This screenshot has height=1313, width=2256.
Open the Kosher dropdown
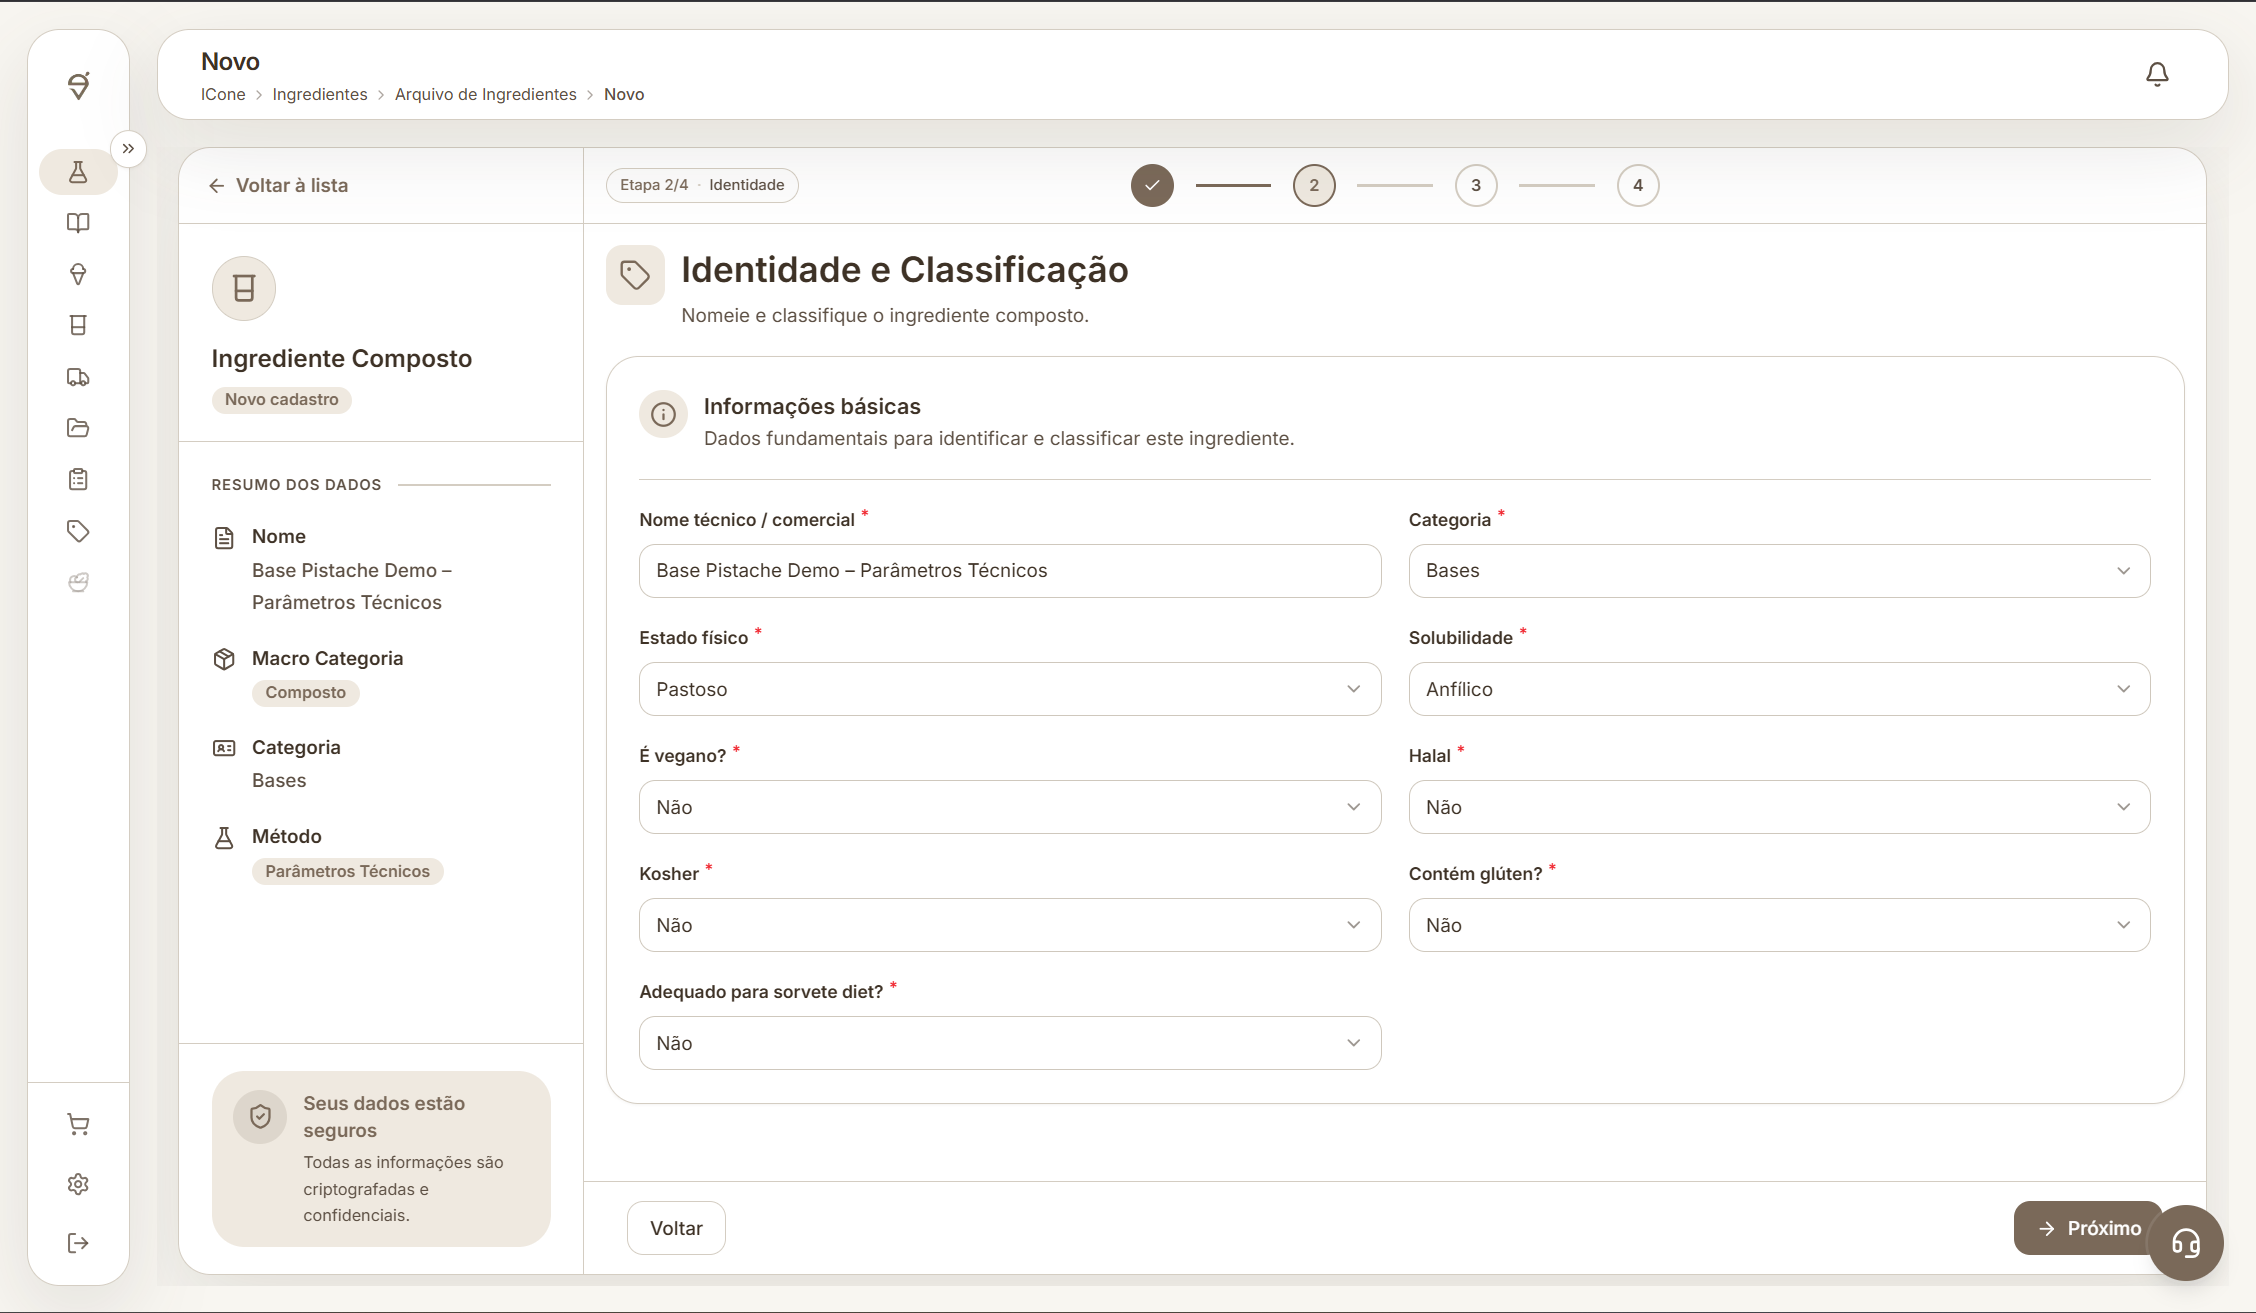[x=1010, y=925]
